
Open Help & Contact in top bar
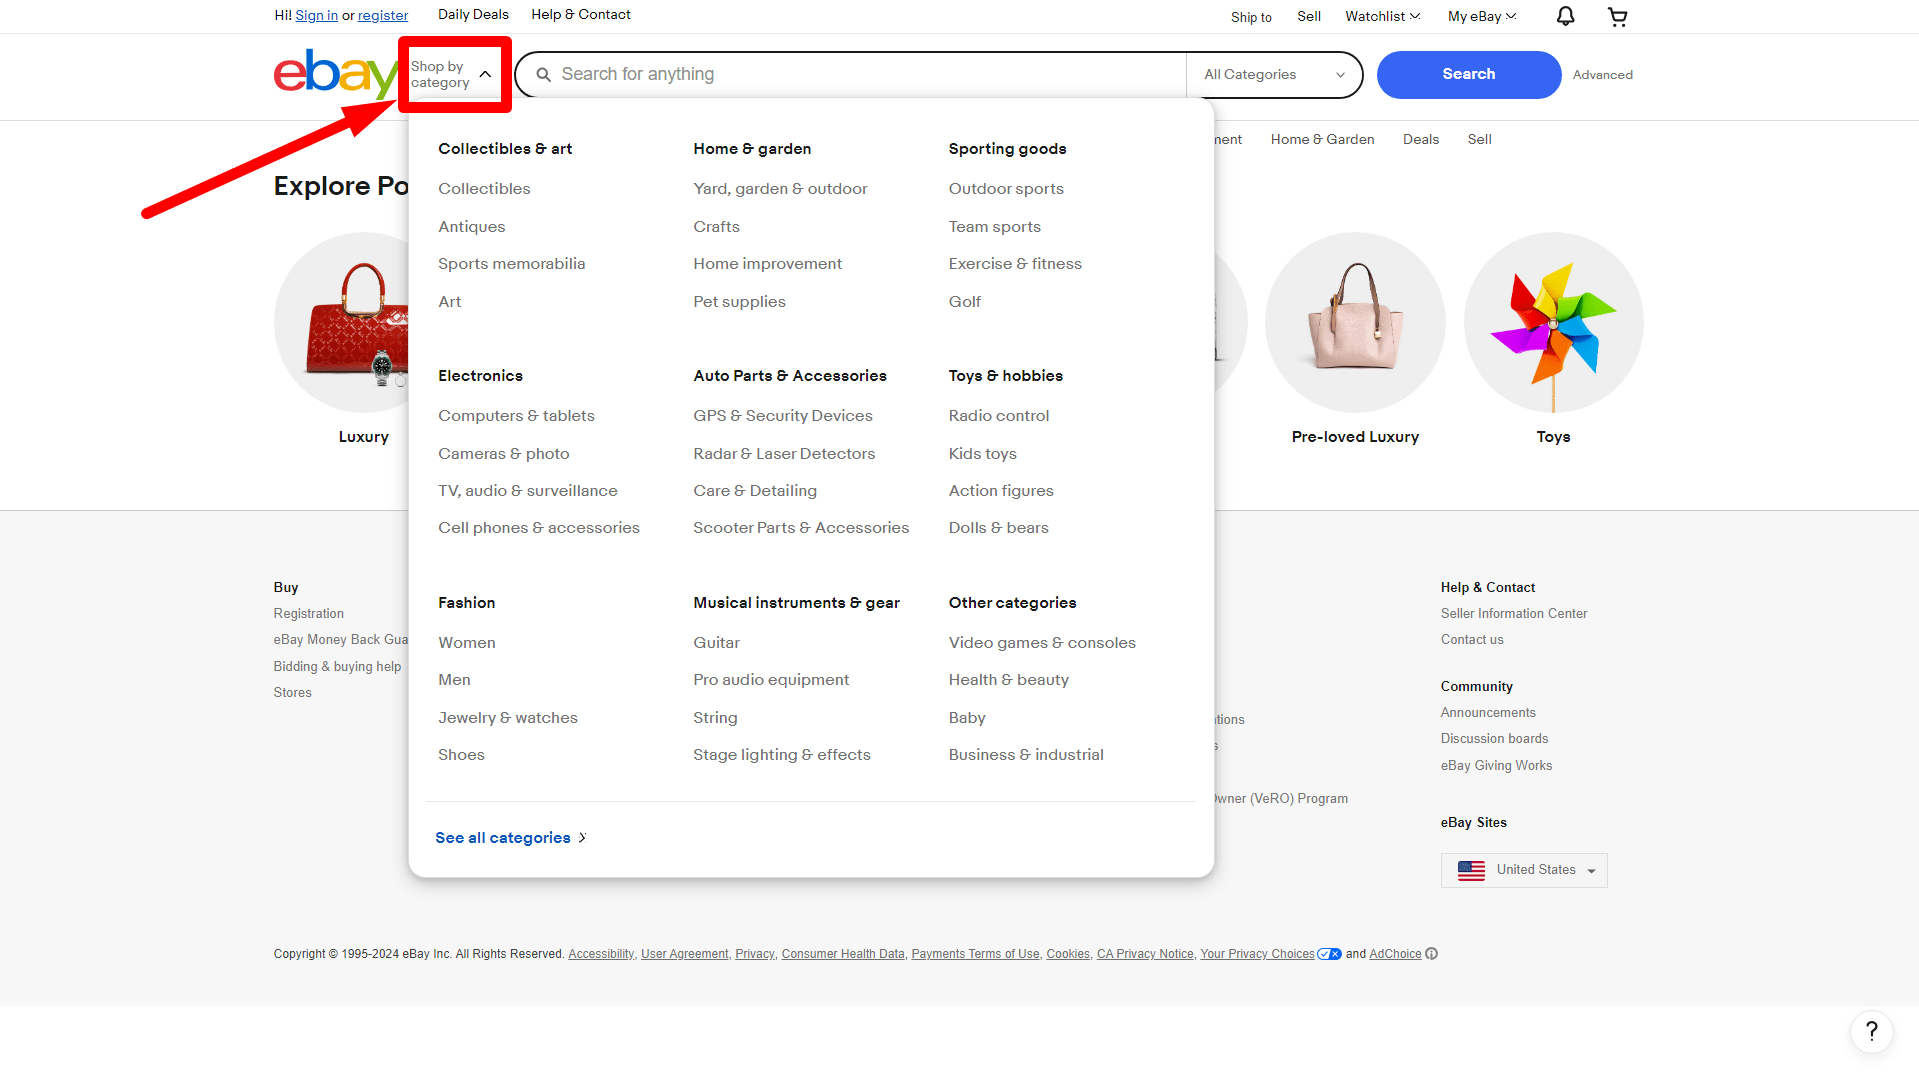[x=580, y=15]
